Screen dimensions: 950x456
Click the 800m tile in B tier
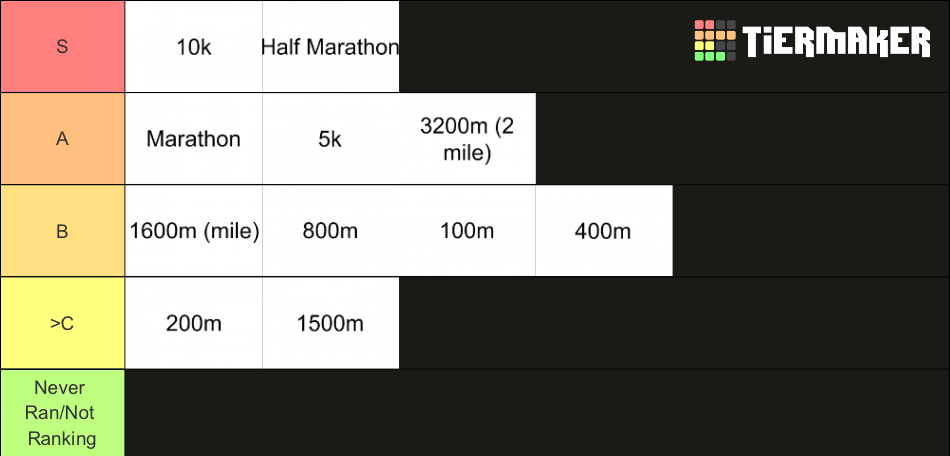tap(331, 231)
